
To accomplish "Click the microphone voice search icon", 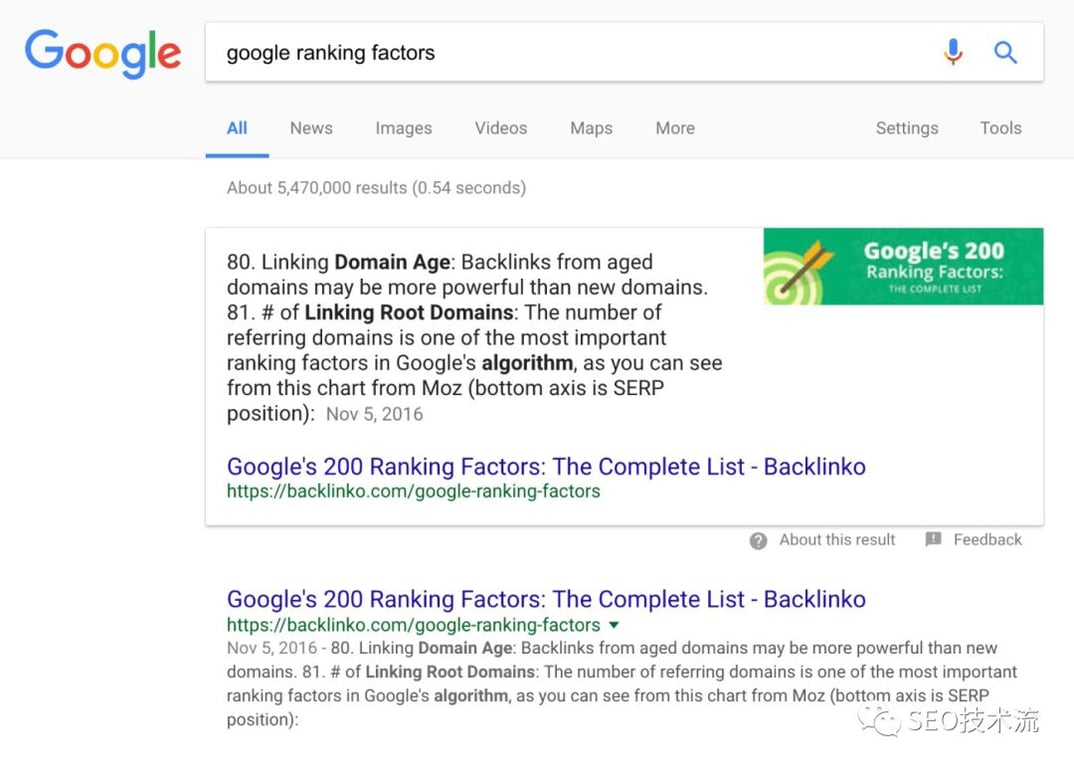I will (953, 52).
